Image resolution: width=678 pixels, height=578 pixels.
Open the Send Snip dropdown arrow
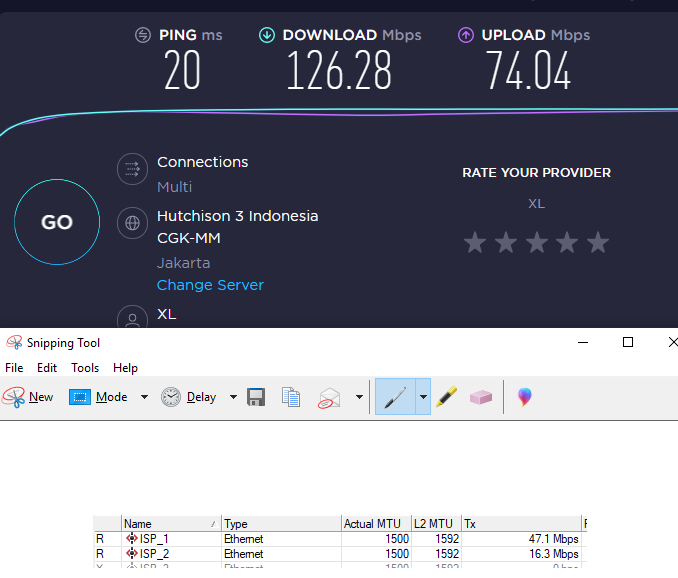[359, 397]
